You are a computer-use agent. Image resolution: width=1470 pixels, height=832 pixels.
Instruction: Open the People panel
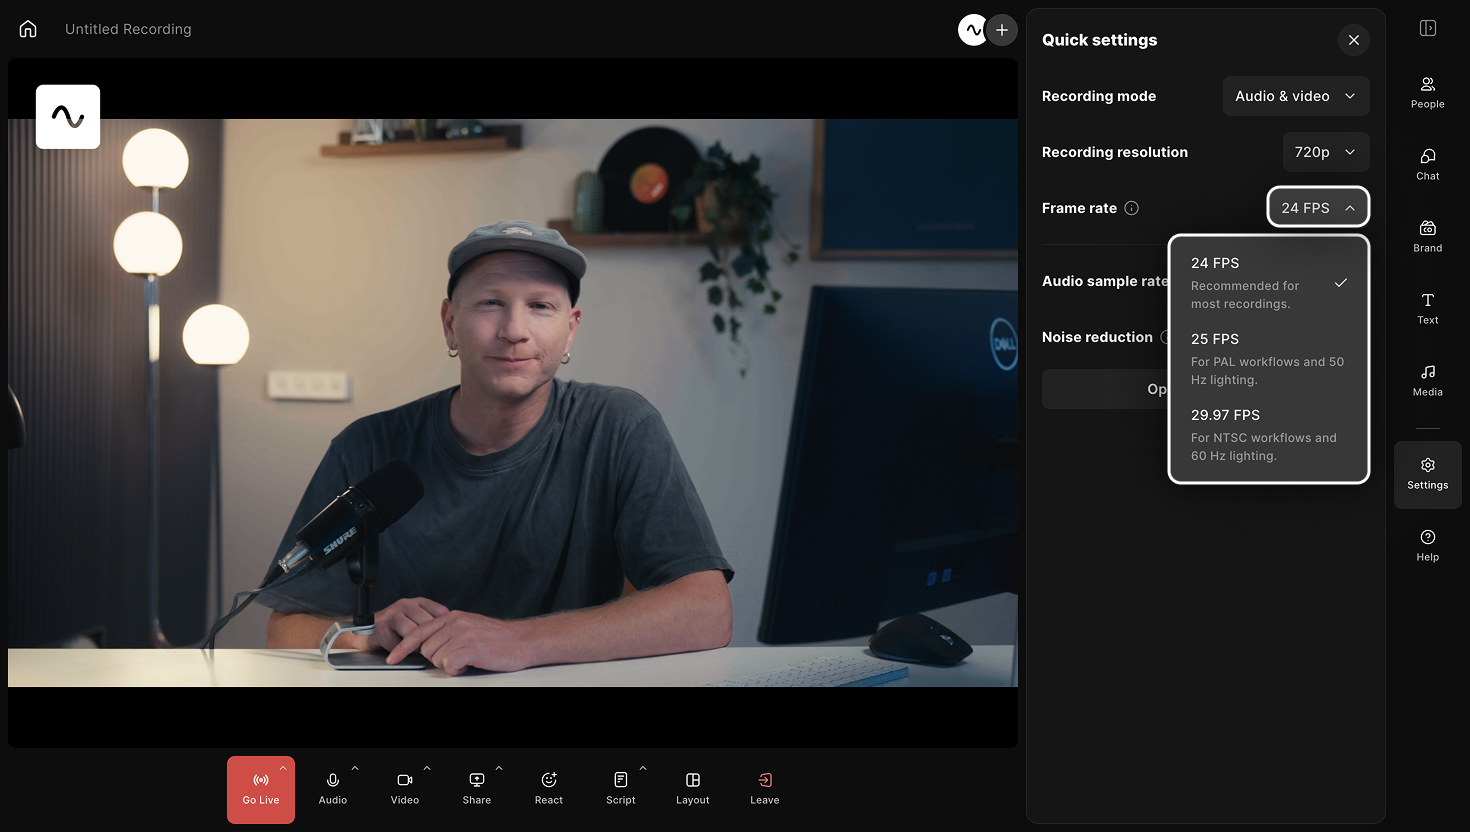tap(1427, 92)
